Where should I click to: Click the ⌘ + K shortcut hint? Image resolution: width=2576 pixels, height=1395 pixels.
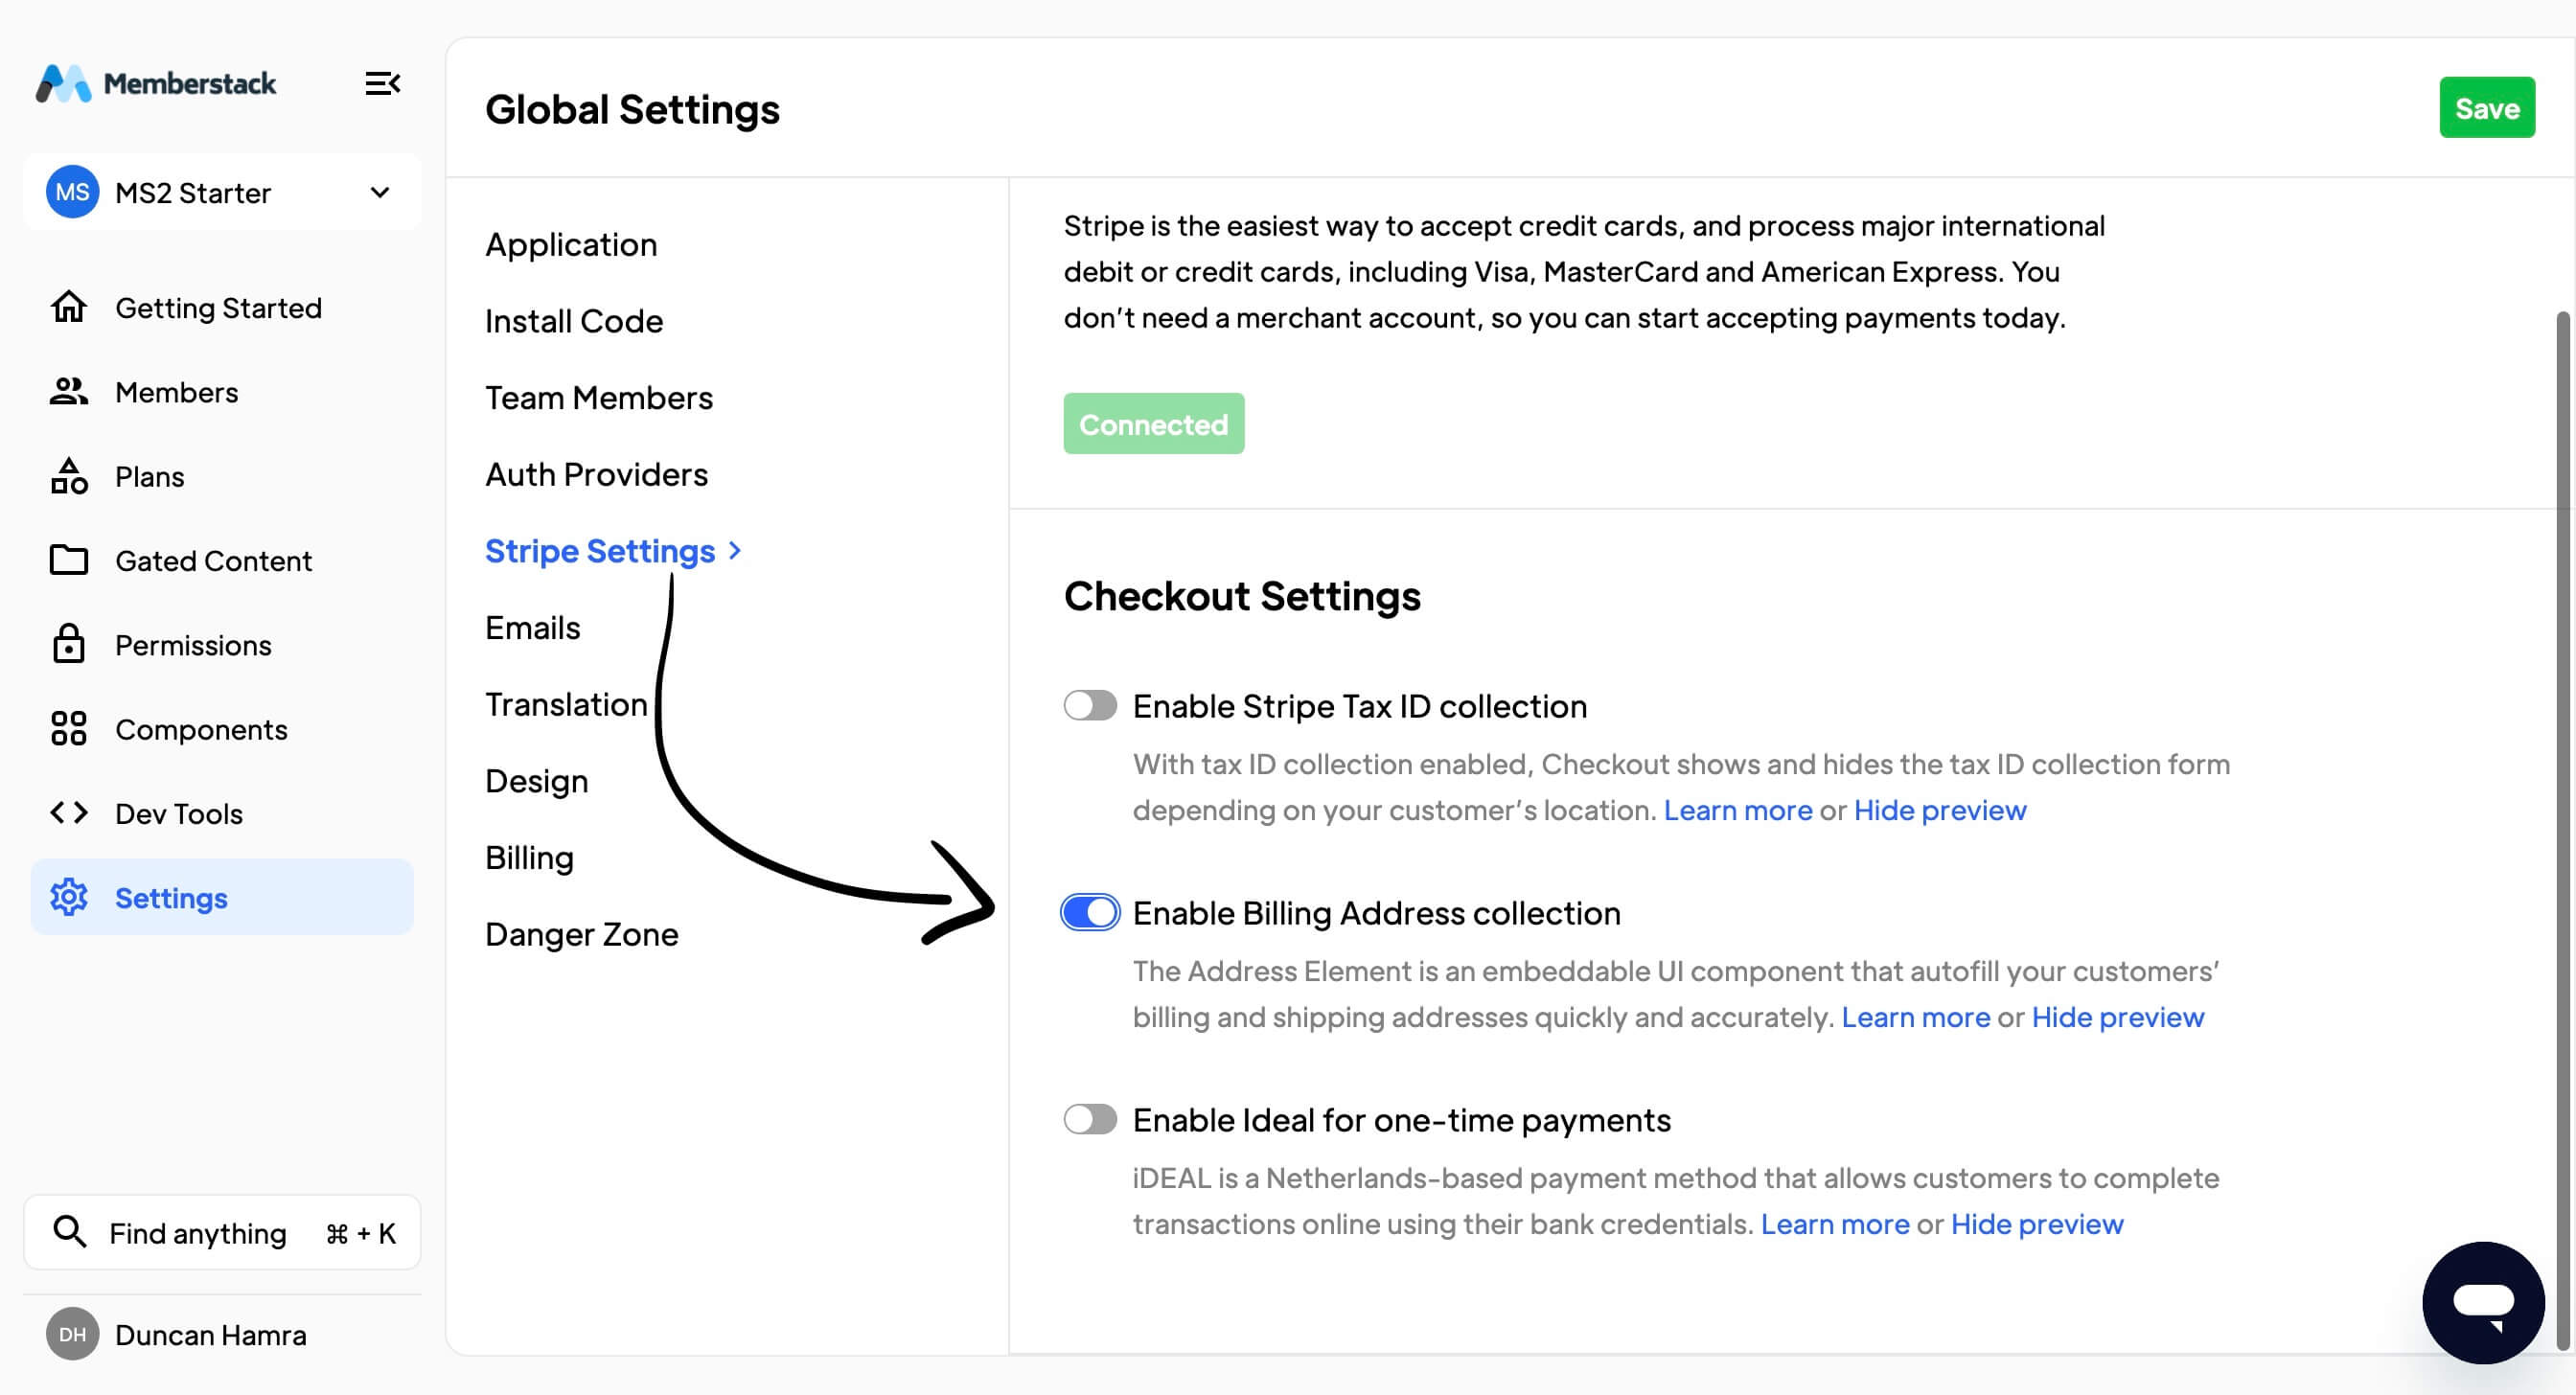361,1233
